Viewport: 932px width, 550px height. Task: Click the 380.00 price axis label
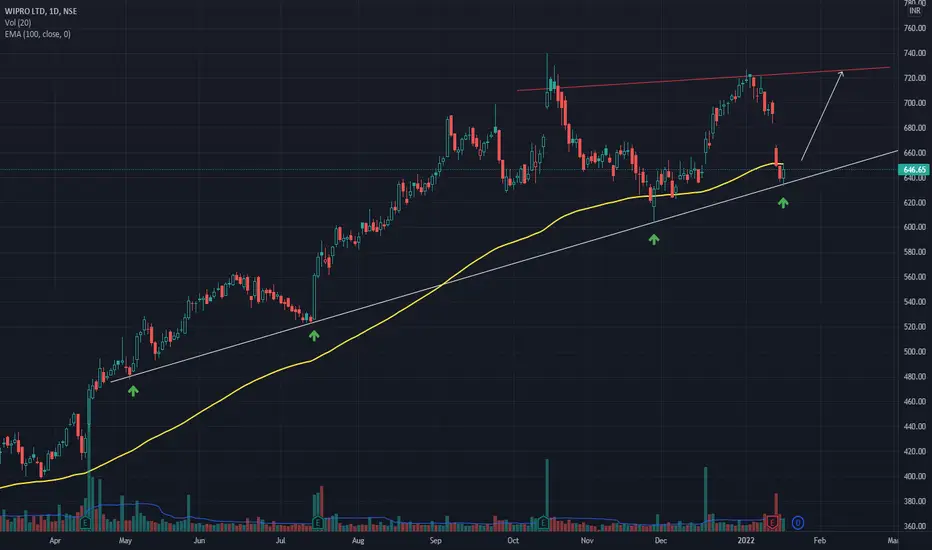914,502
